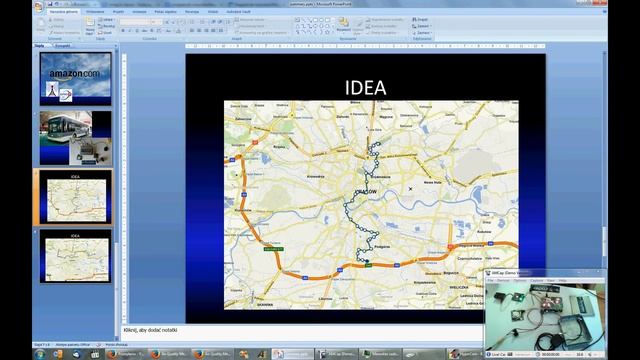Decrease font size with shrink font icon
Screen dimensions: 640x360
173,22
